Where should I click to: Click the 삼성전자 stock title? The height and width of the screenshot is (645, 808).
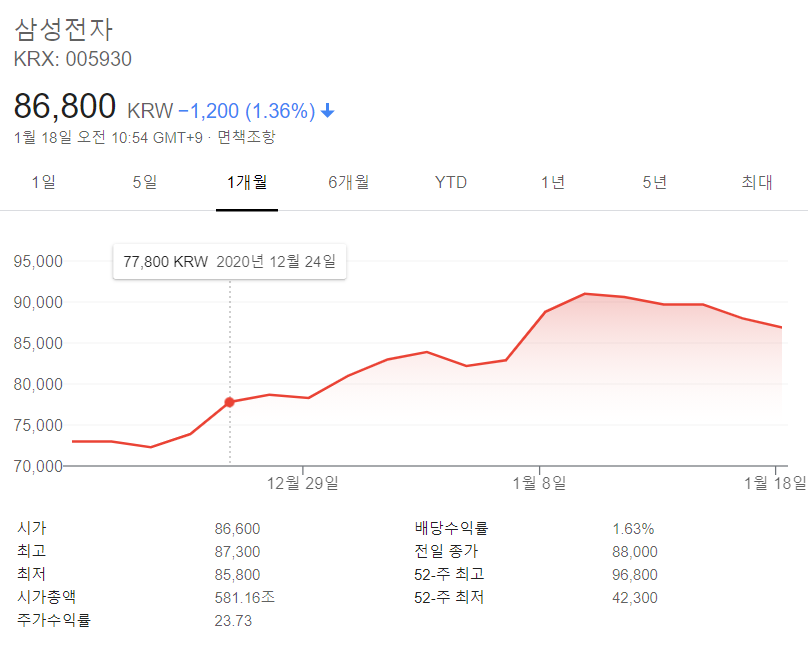[63, 29]
